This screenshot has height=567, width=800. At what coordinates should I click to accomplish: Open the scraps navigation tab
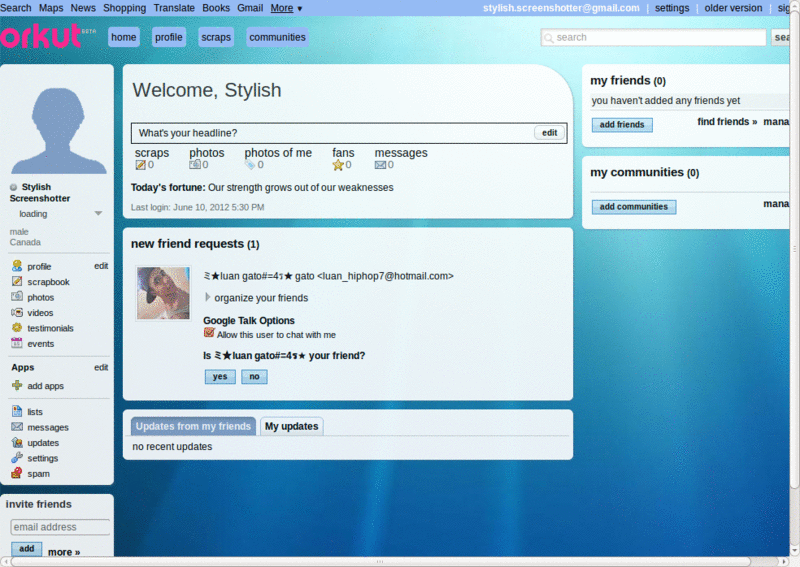[216, 37]
